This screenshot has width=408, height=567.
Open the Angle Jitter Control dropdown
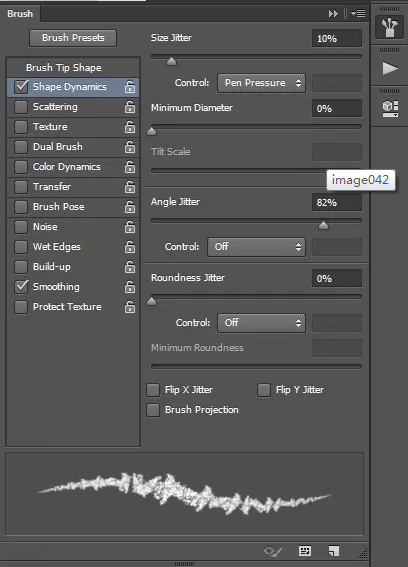(x=256, y=247)
